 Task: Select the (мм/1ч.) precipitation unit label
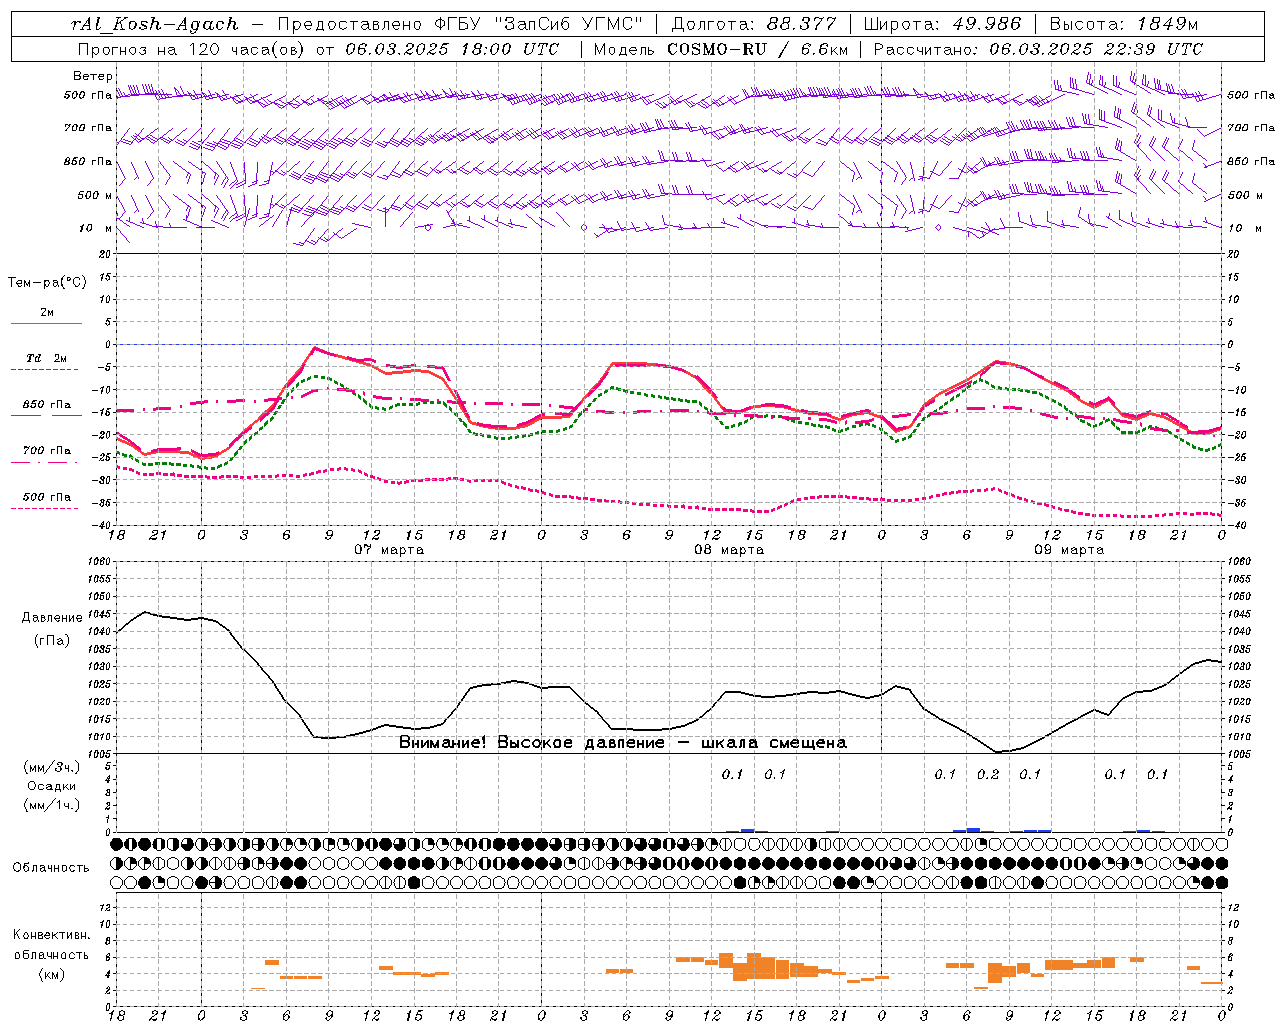51,805
